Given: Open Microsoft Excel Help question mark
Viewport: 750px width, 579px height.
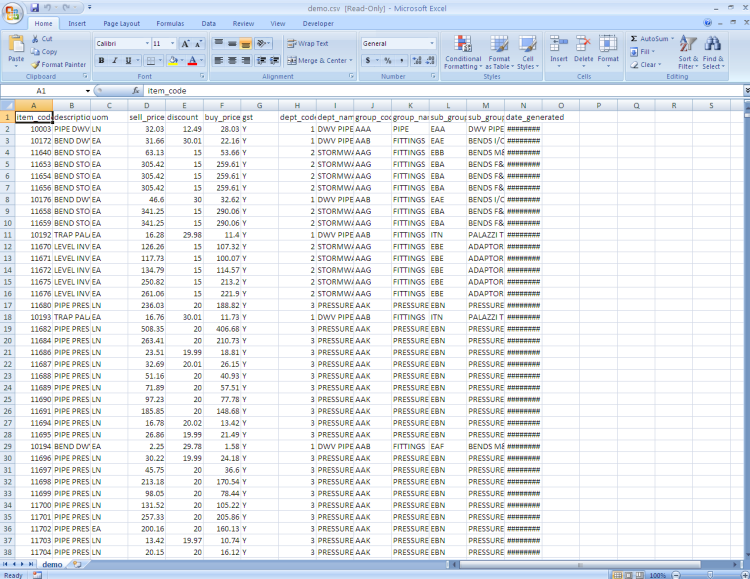Looking at the screenshot, I should 707,22.
